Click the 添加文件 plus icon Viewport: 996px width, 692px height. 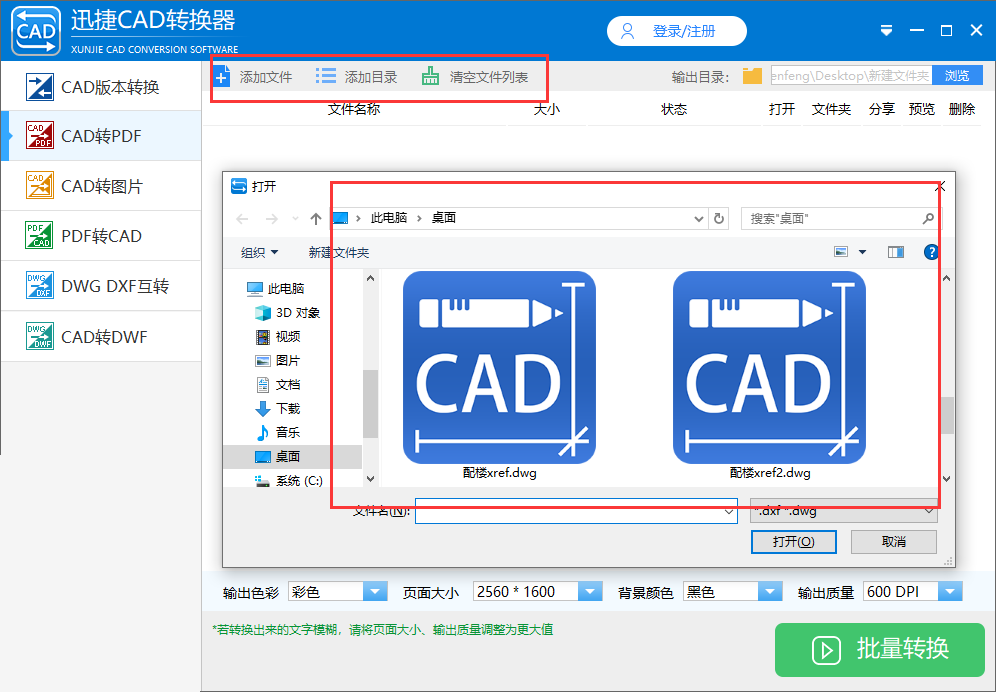click(222, 77)
